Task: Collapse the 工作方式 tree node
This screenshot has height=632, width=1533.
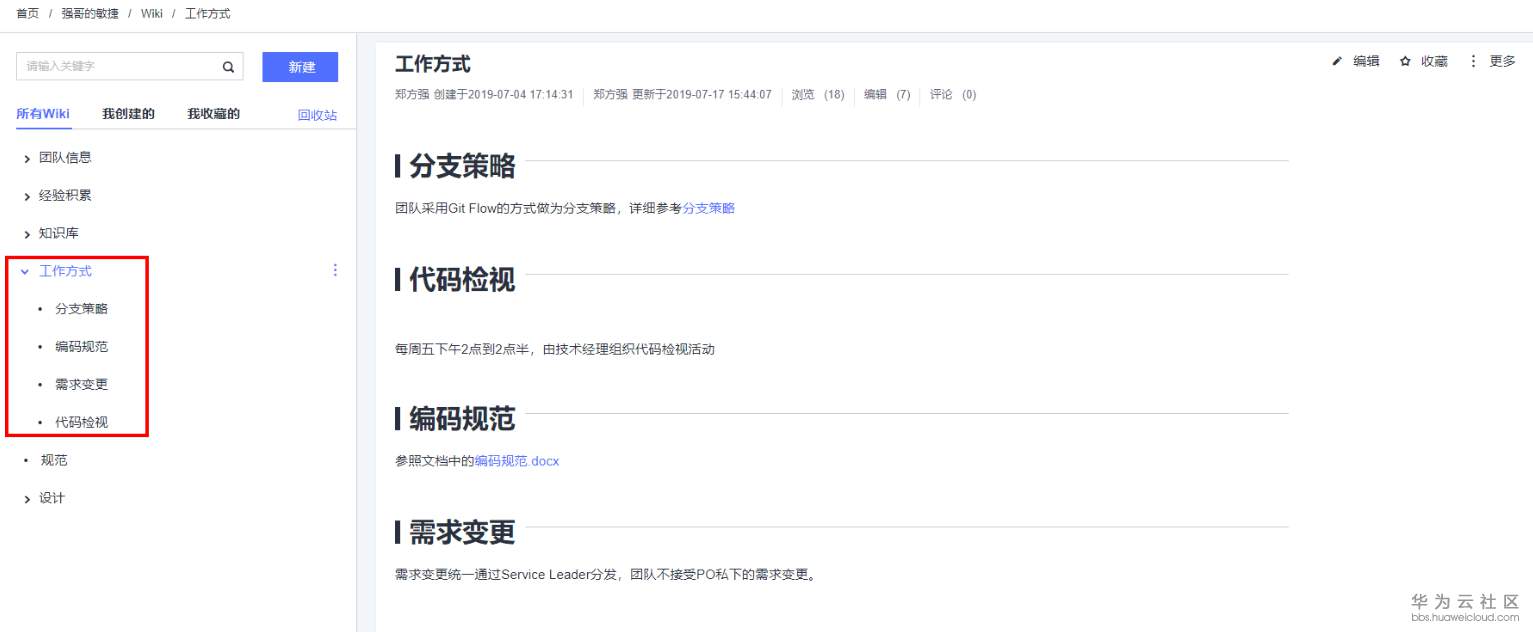Action: [x=26, y=270]
